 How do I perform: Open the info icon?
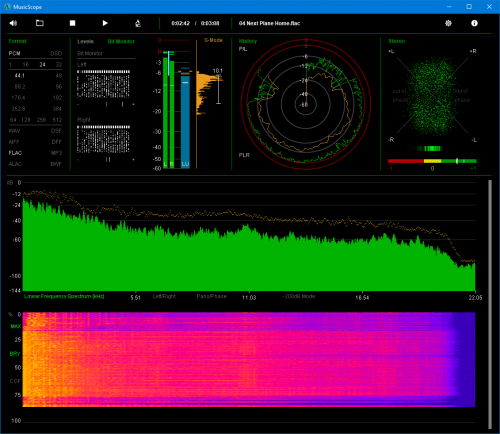tap(474, 23)
